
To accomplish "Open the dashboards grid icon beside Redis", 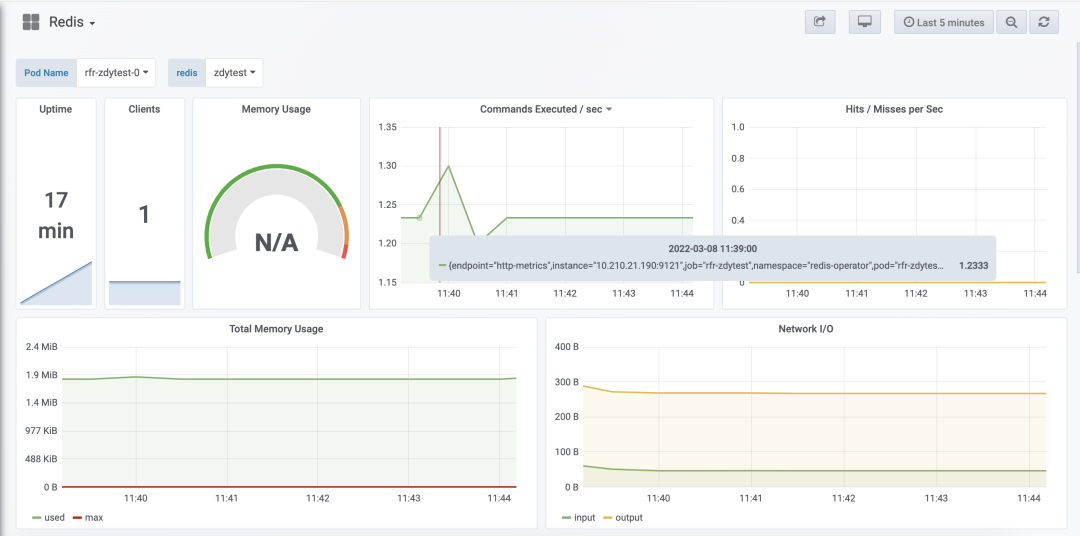I will coord(31,22).
